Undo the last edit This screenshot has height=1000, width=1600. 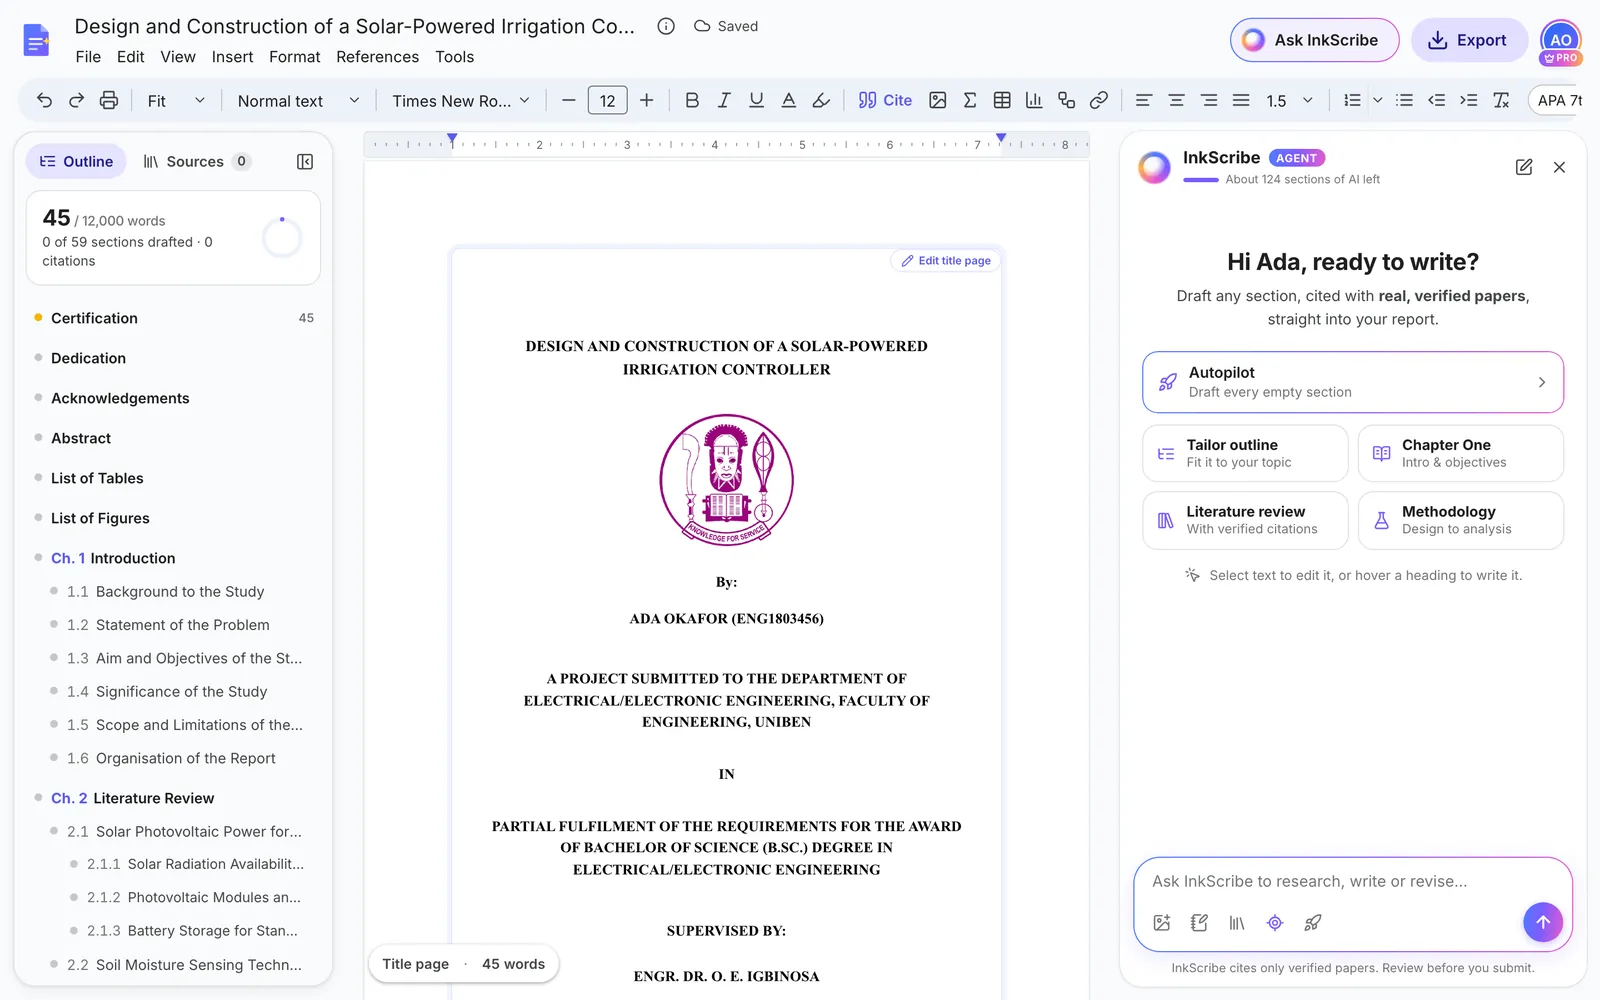44,100
